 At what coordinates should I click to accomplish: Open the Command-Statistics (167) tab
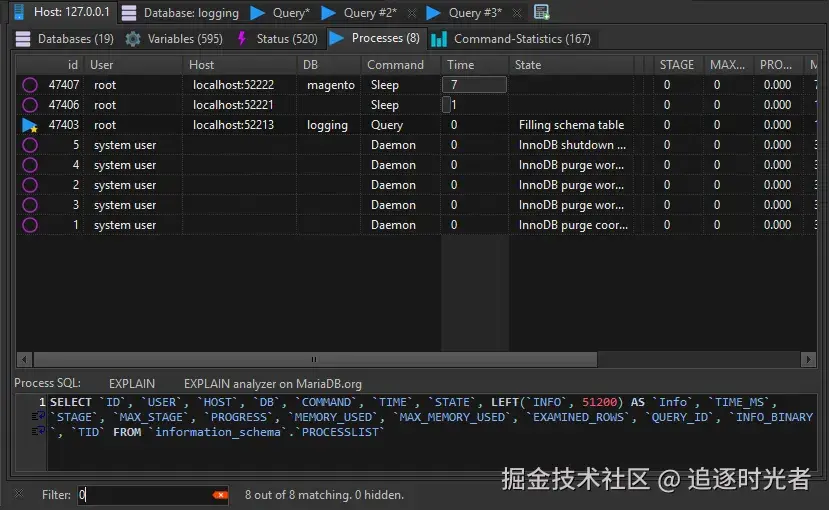pos(510,39)
